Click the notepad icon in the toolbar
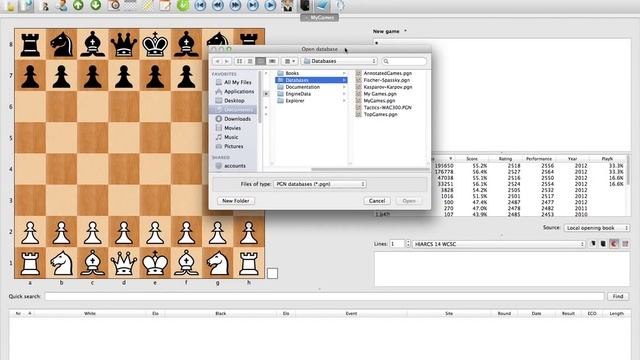The image size is (640, 360). tap(165, 5)
